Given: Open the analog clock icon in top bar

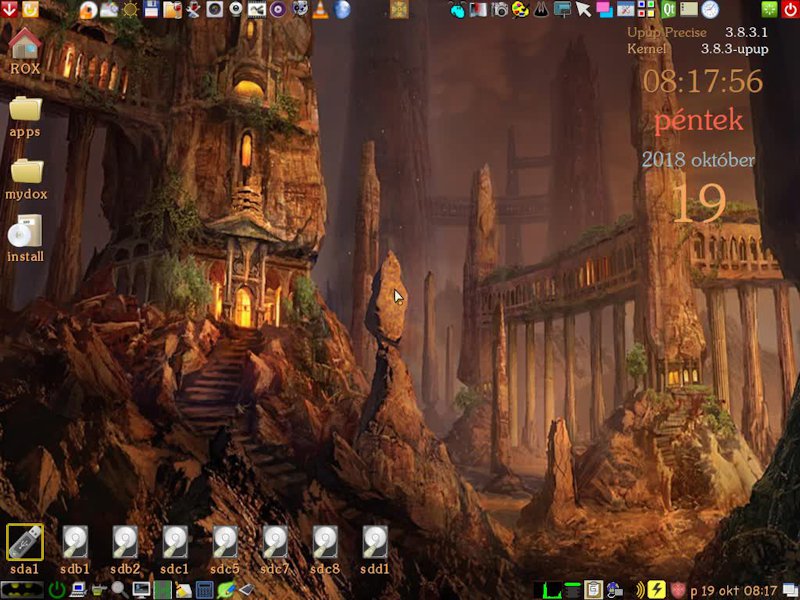Looking at the screenshot, I should 710,10.
